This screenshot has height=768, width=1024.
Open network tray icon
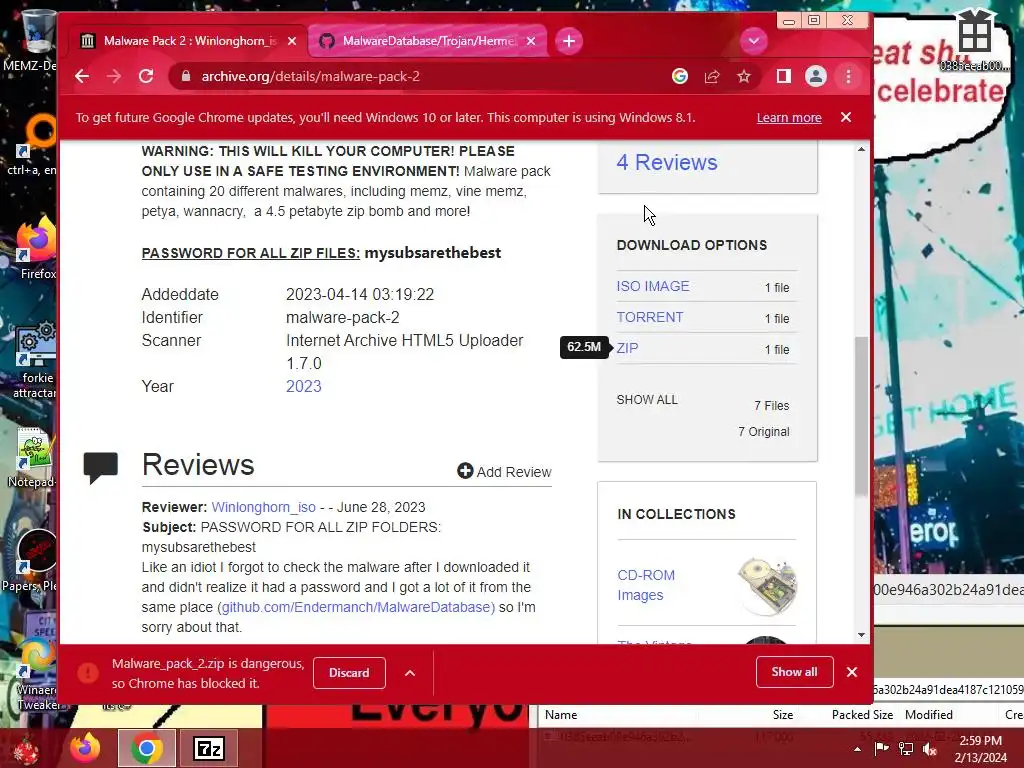click(x=906, y=749)
